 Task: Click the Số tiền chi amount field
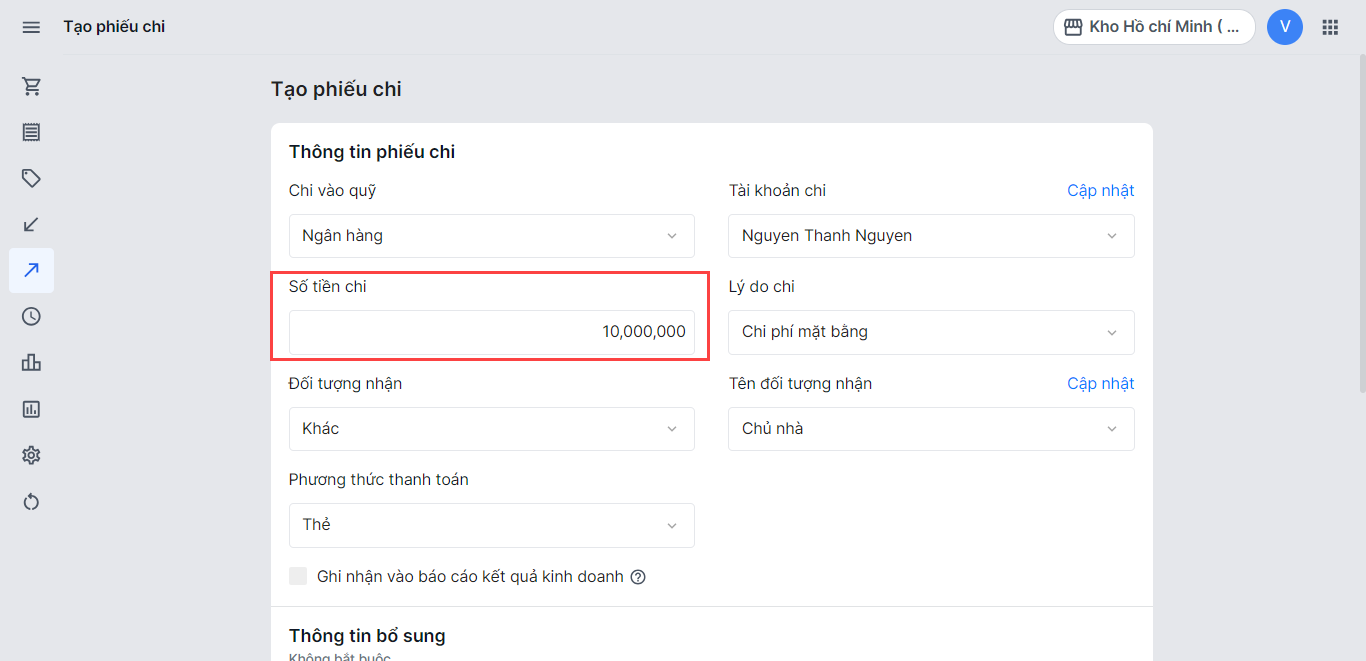click(x=491, y=332)
